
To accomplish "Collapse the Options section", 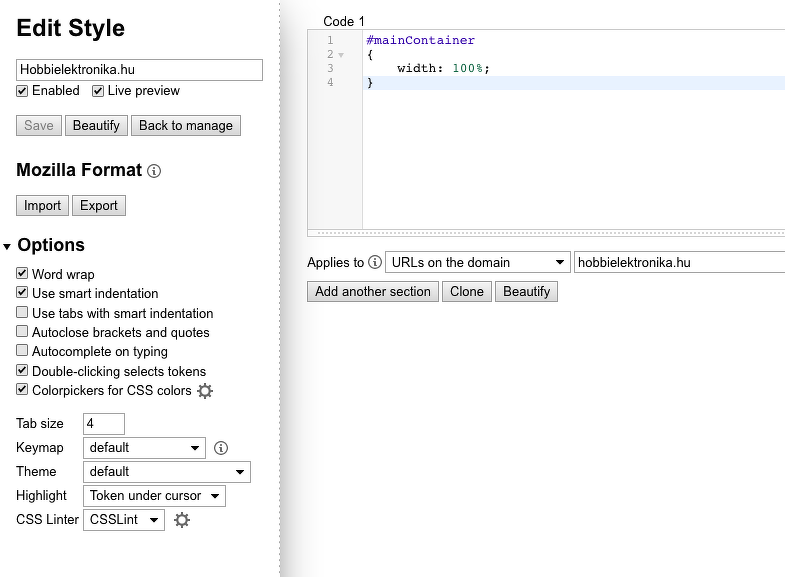I will coord(8,246).
